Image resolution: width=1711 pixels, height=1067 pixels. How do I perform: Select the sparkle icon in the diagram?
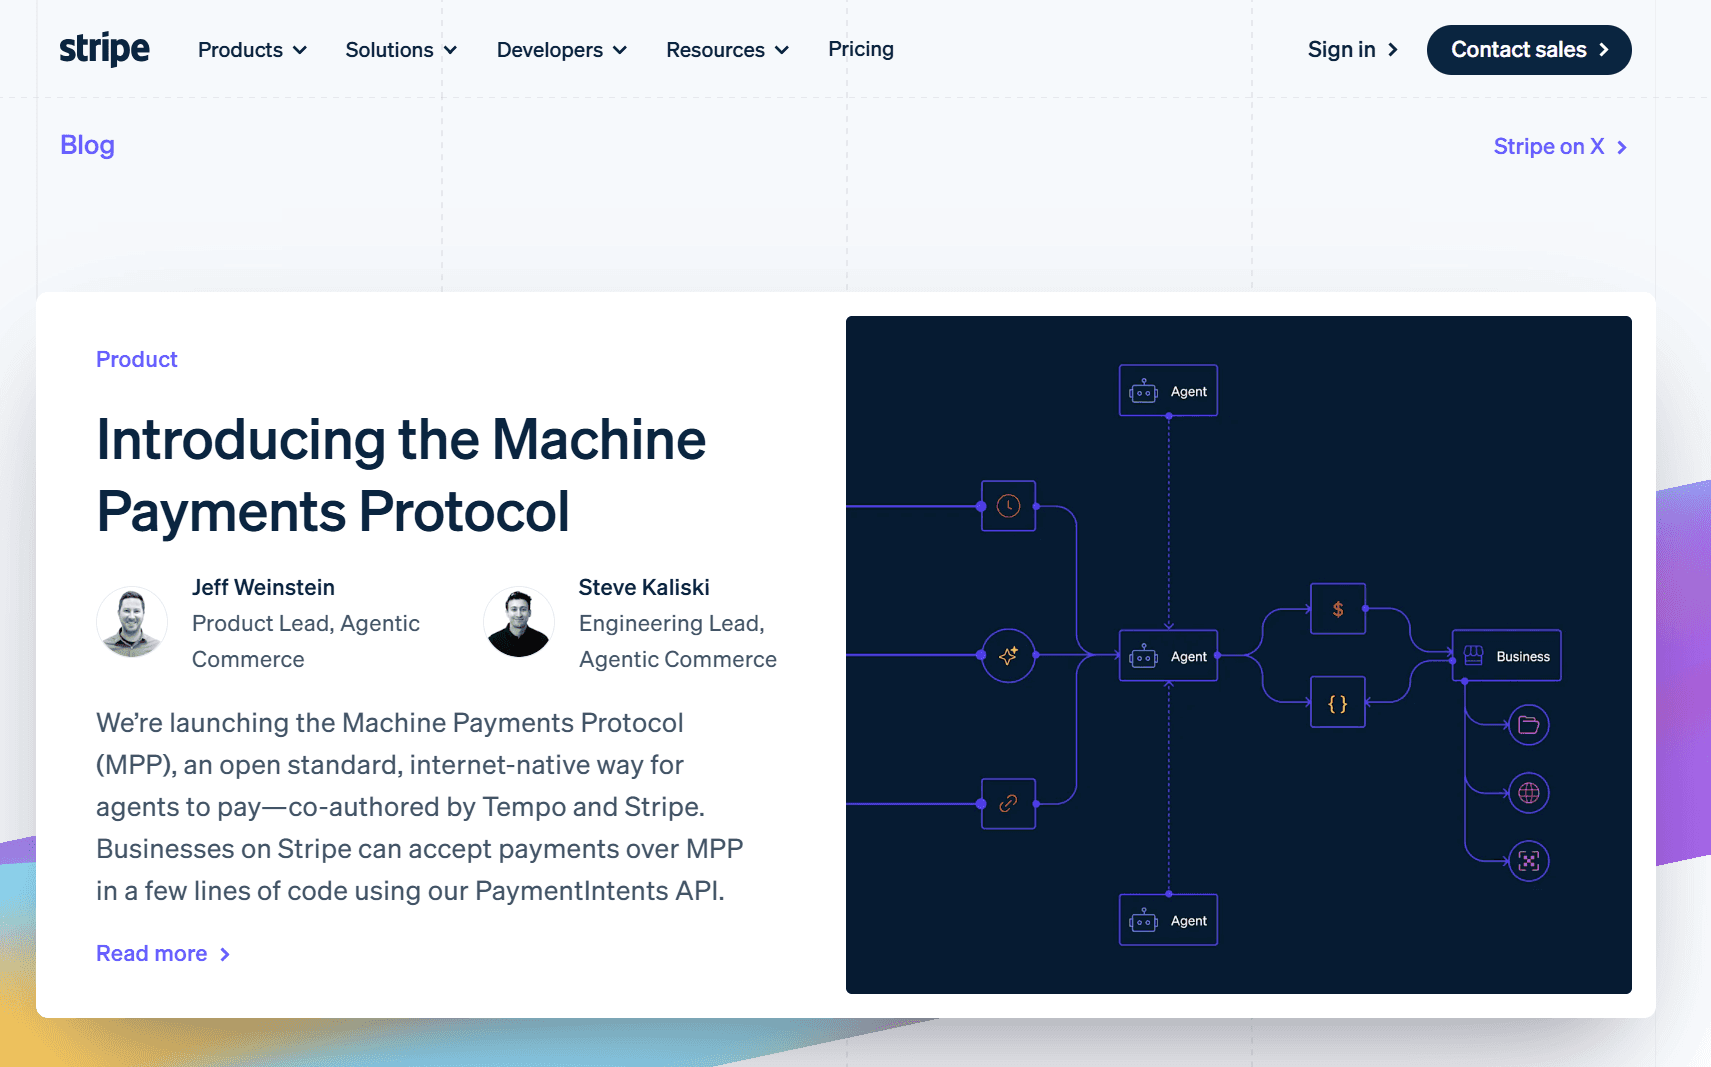pyautogui.click(x=1008, y=656)
